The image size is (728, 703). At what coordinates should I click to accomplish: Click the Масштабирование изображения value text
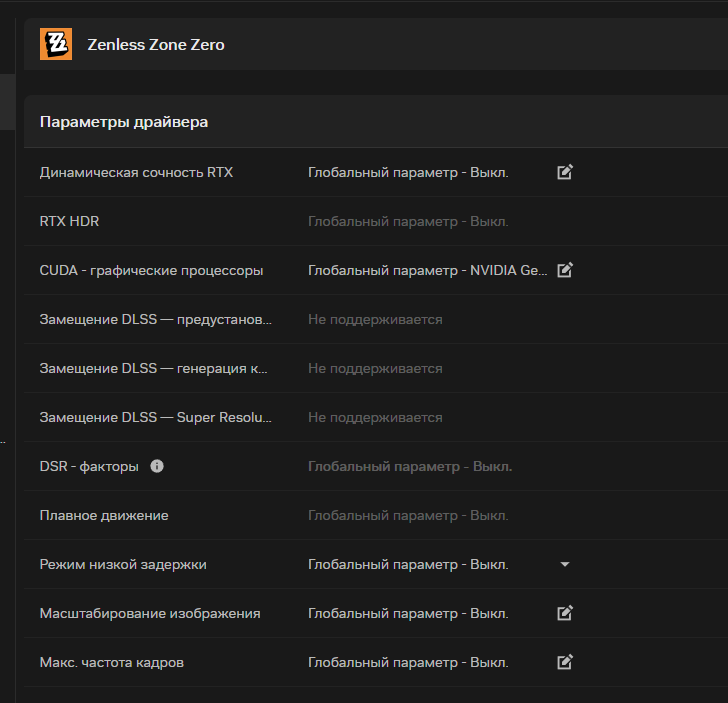click(408, 613)
